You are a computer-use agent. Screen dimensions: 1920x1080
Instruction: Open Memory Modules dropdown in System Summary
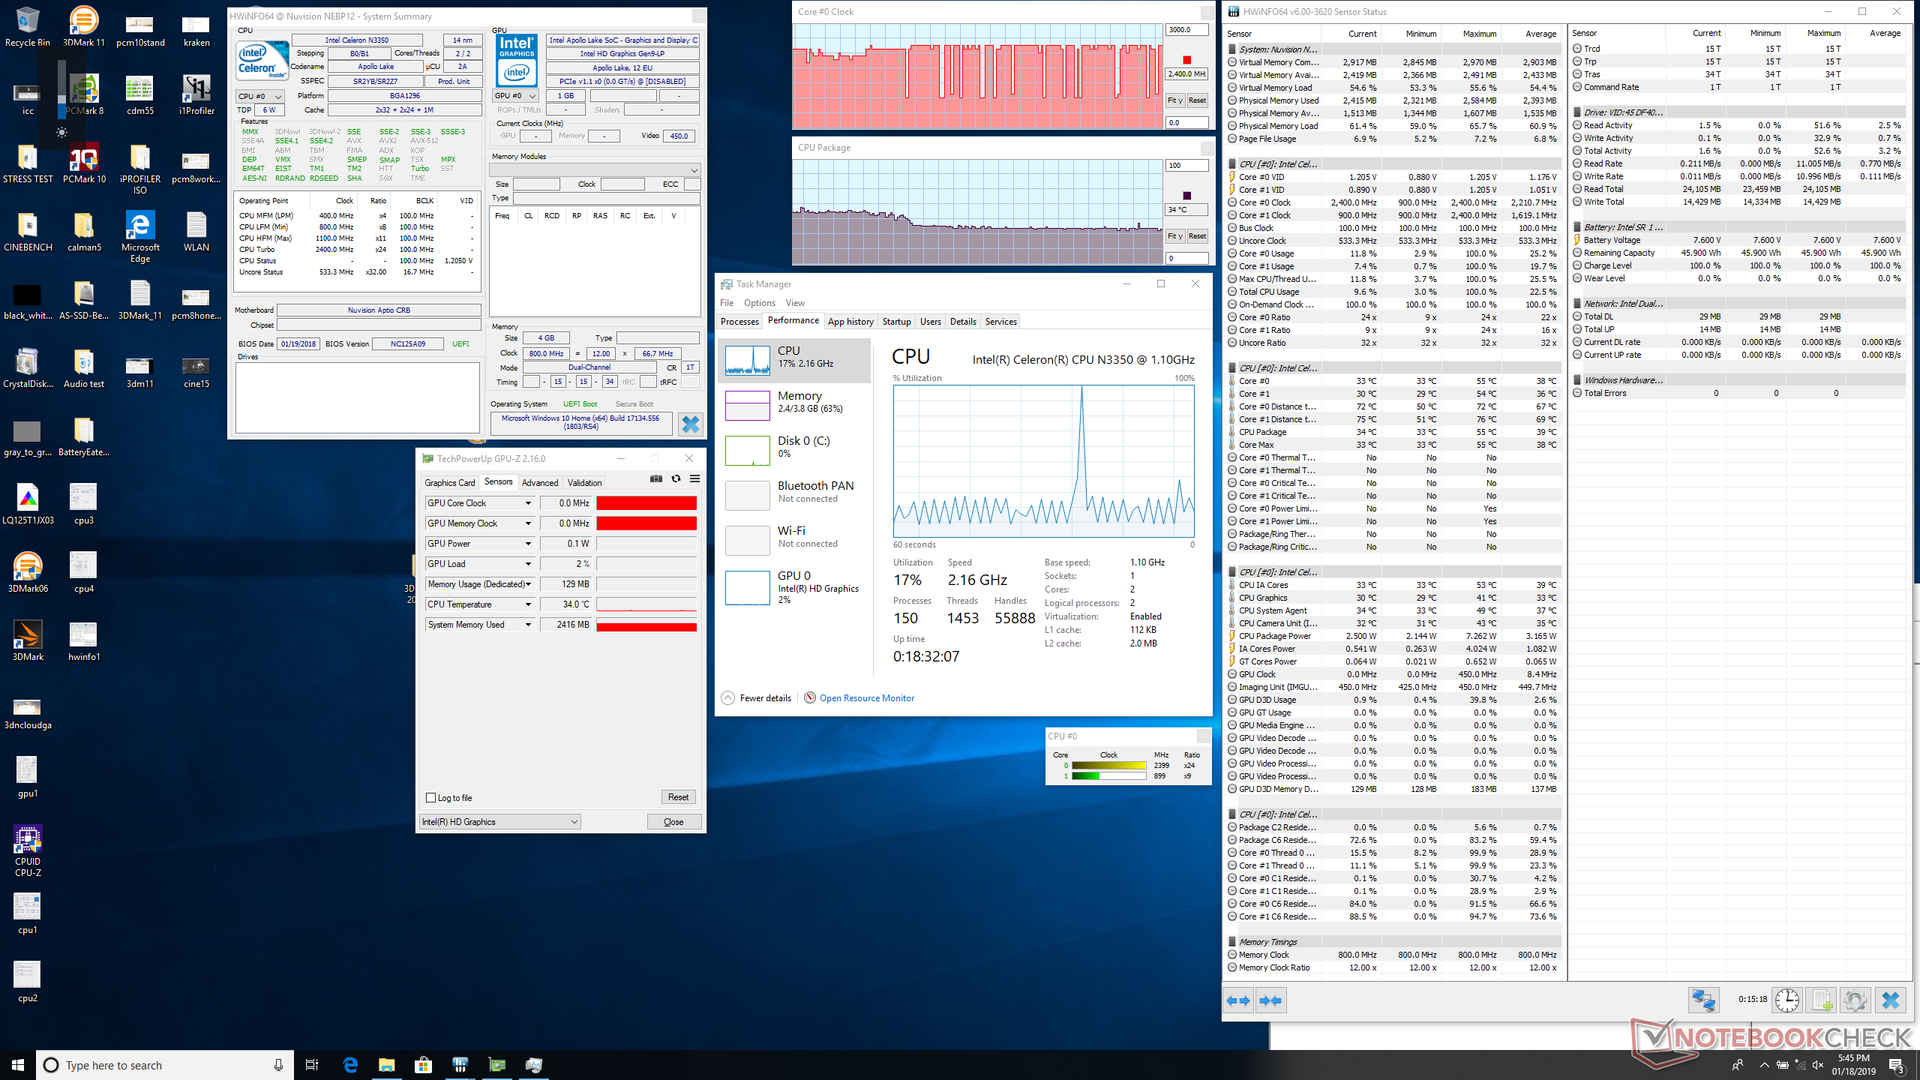pyautogui.click(x=595, y=170)
